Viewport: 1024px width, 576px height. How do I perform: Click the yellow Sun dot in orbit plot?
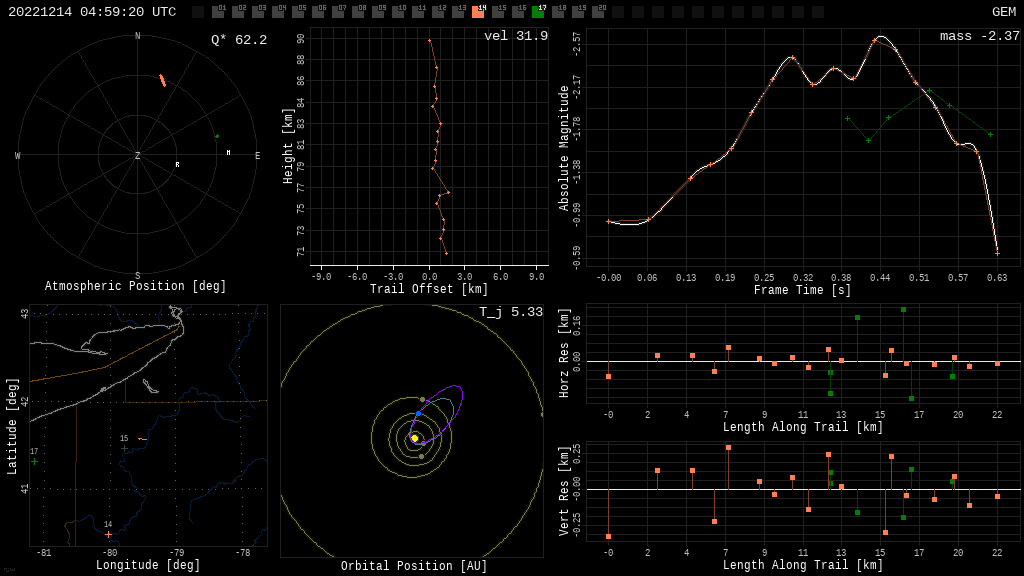point(415,438)
